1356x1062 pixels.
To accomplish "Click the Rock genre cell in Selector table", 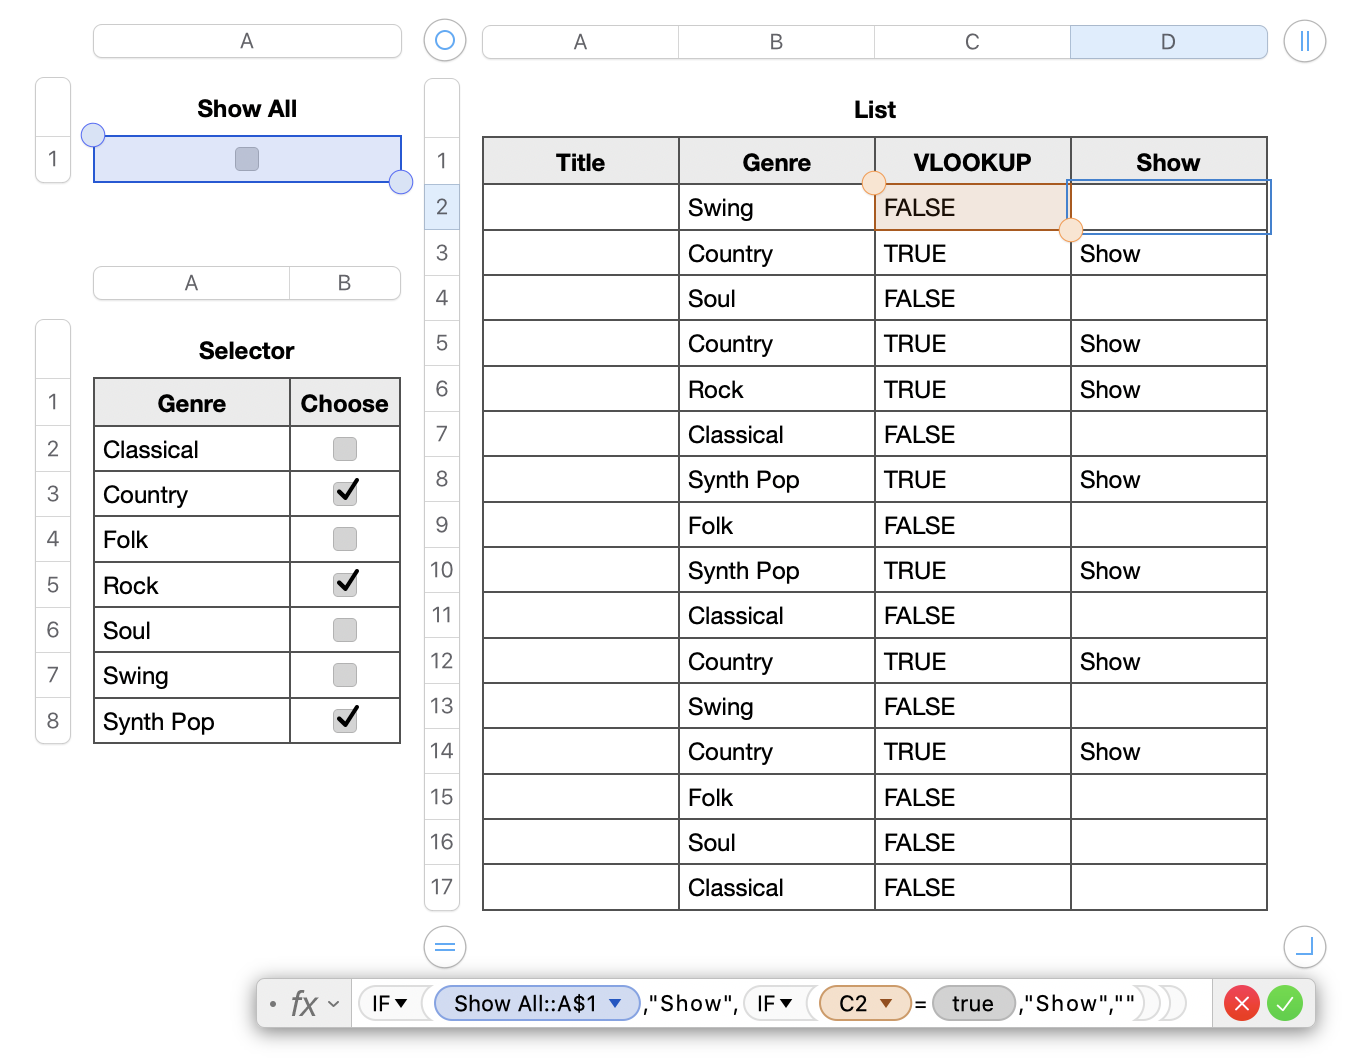I will [x=190, y=585].
